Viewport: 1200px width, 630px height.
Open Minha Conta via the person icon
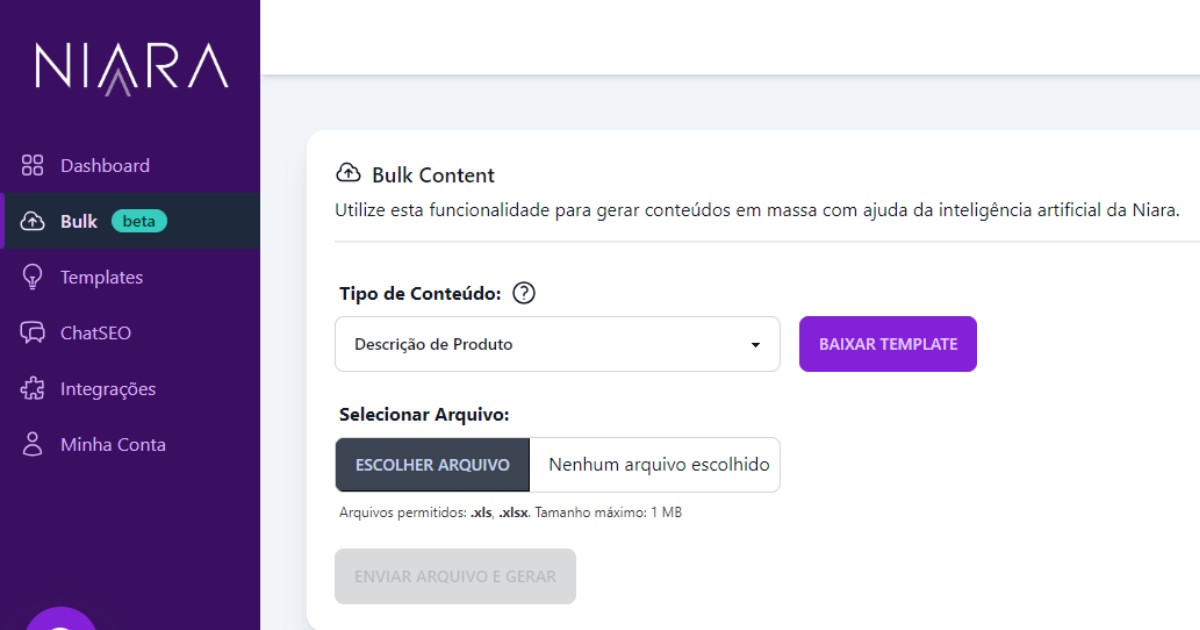coord(31,444)
